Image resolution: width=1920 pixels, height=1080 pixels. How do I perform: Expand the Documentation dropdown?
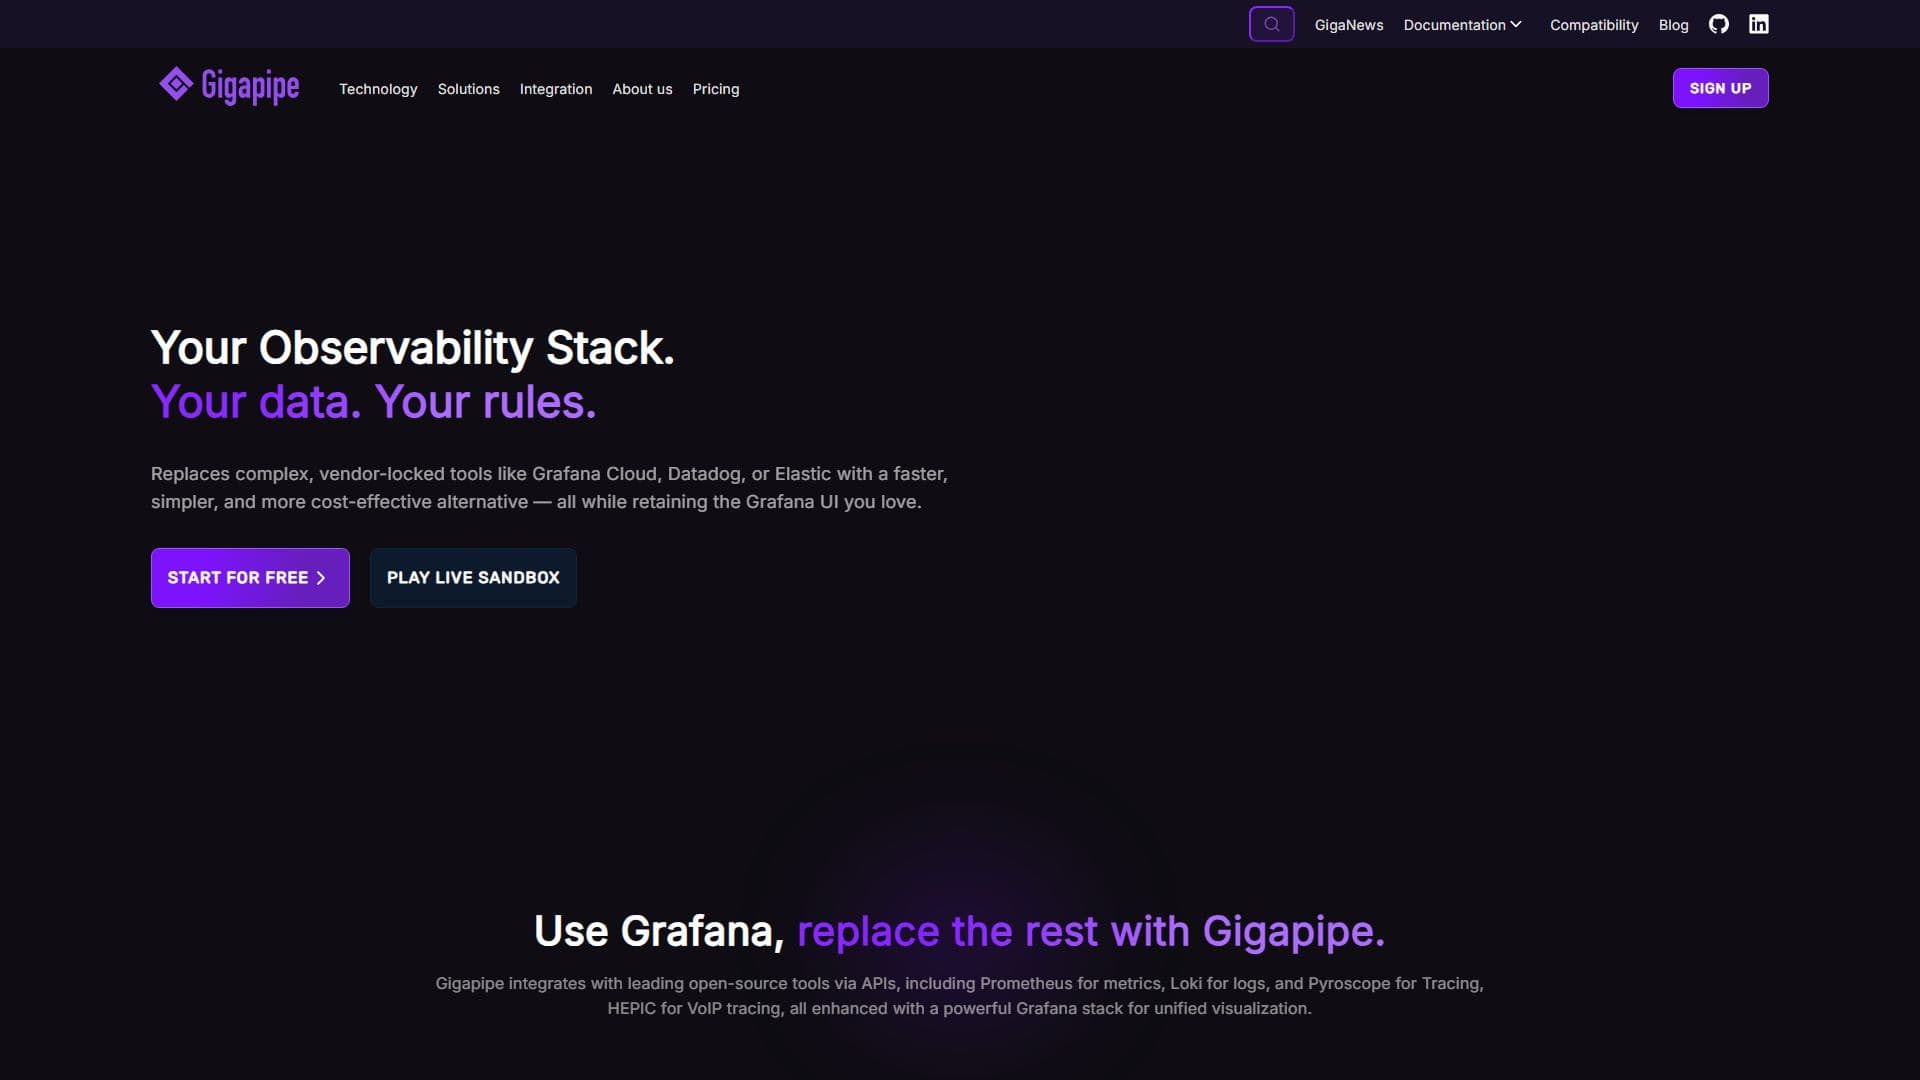[1462, 25]
